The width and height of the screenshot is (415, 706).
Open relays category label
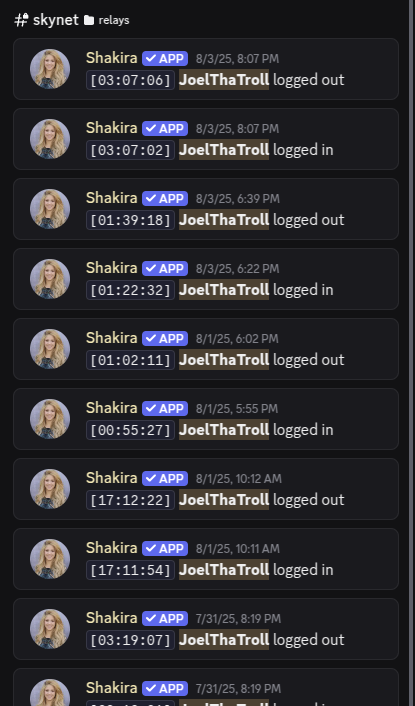(114, 20)
